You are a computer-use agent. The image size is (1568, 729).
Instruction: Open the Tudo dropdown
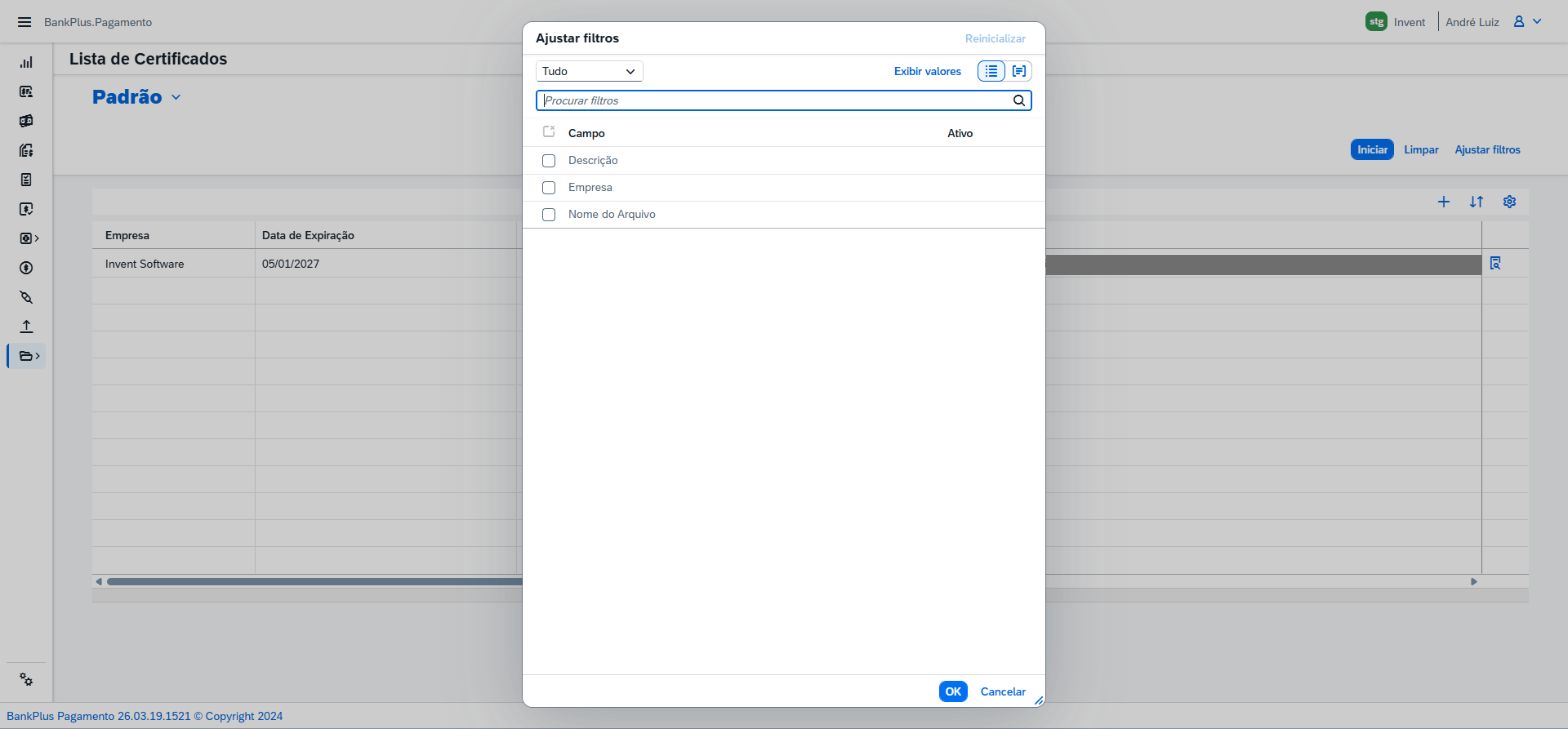(x=589, y=71)
